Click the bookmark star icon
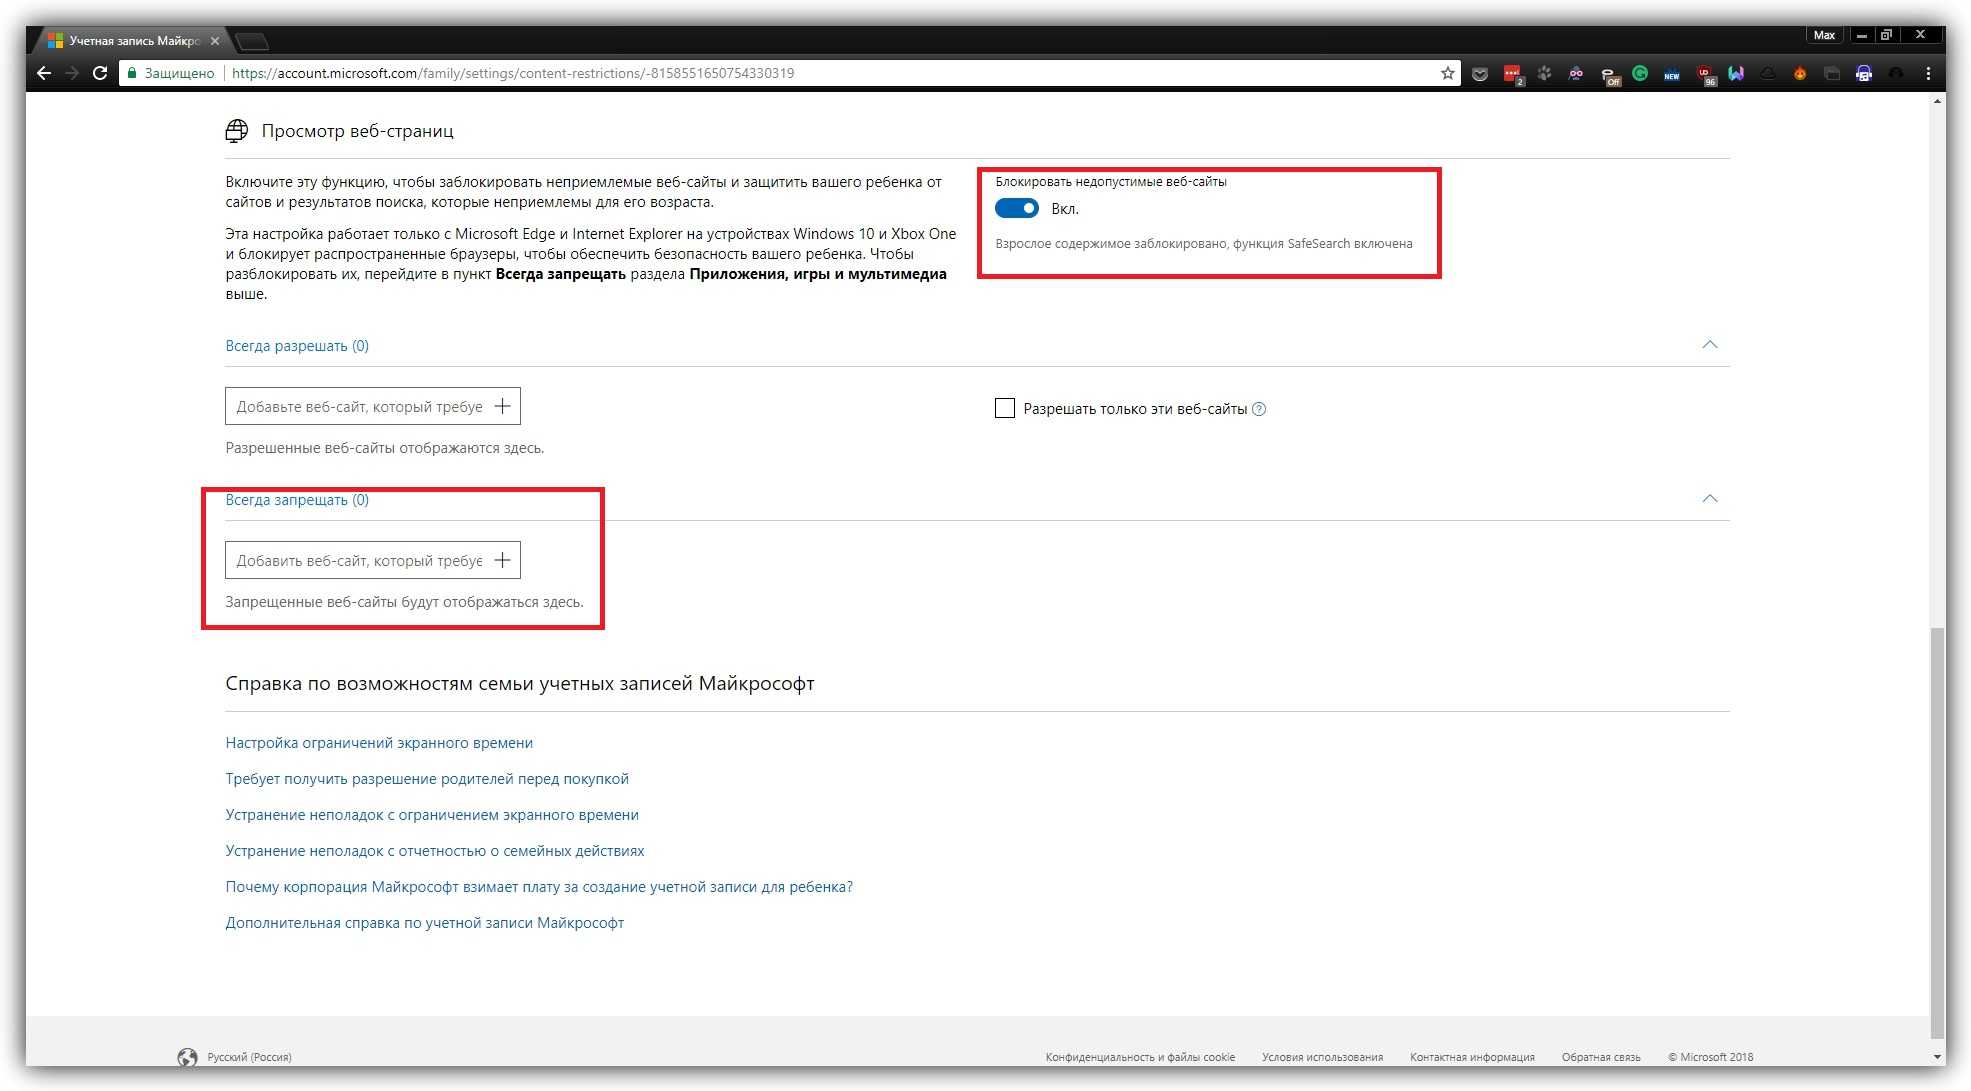1971x1091 pixels. click(1447, 73)
